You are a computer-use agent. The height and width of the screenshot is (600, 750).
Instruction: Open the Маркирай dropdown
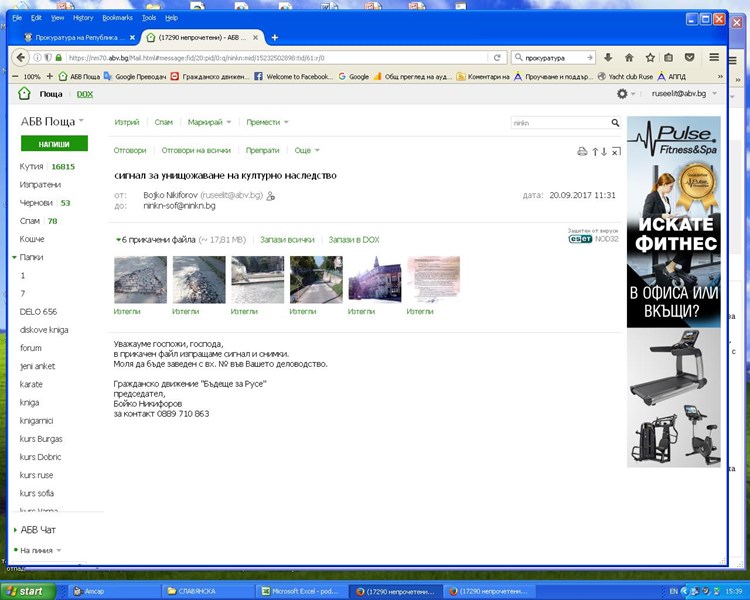[209, 122]
